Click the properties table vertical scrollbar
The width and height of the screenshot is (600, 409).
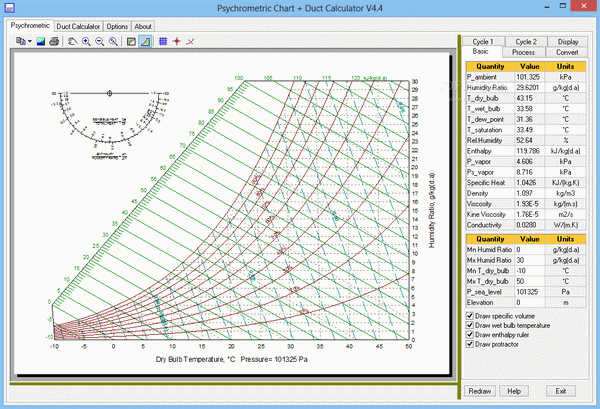(588, 150)
